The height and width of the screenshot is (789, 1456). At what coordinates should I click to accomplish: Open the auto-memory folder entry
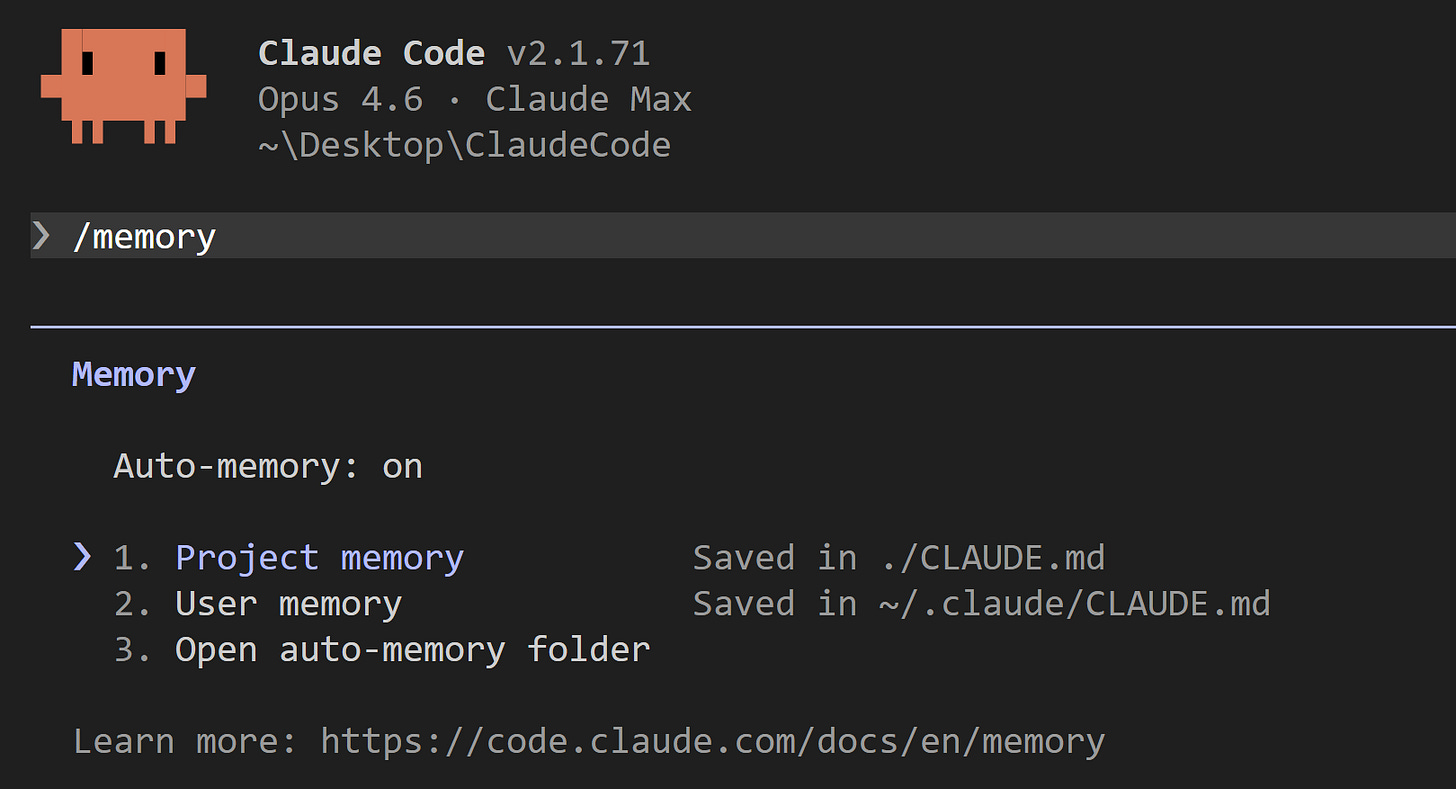point(411,649)
